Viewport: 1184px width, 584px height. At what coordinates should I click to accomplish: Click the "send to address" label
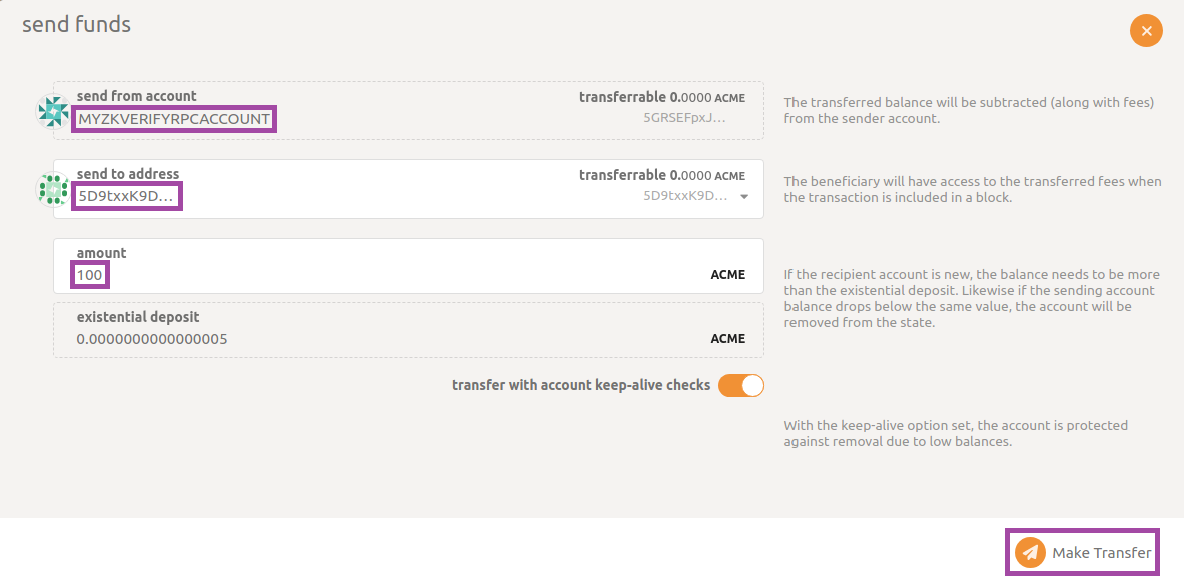click(128, 174)
